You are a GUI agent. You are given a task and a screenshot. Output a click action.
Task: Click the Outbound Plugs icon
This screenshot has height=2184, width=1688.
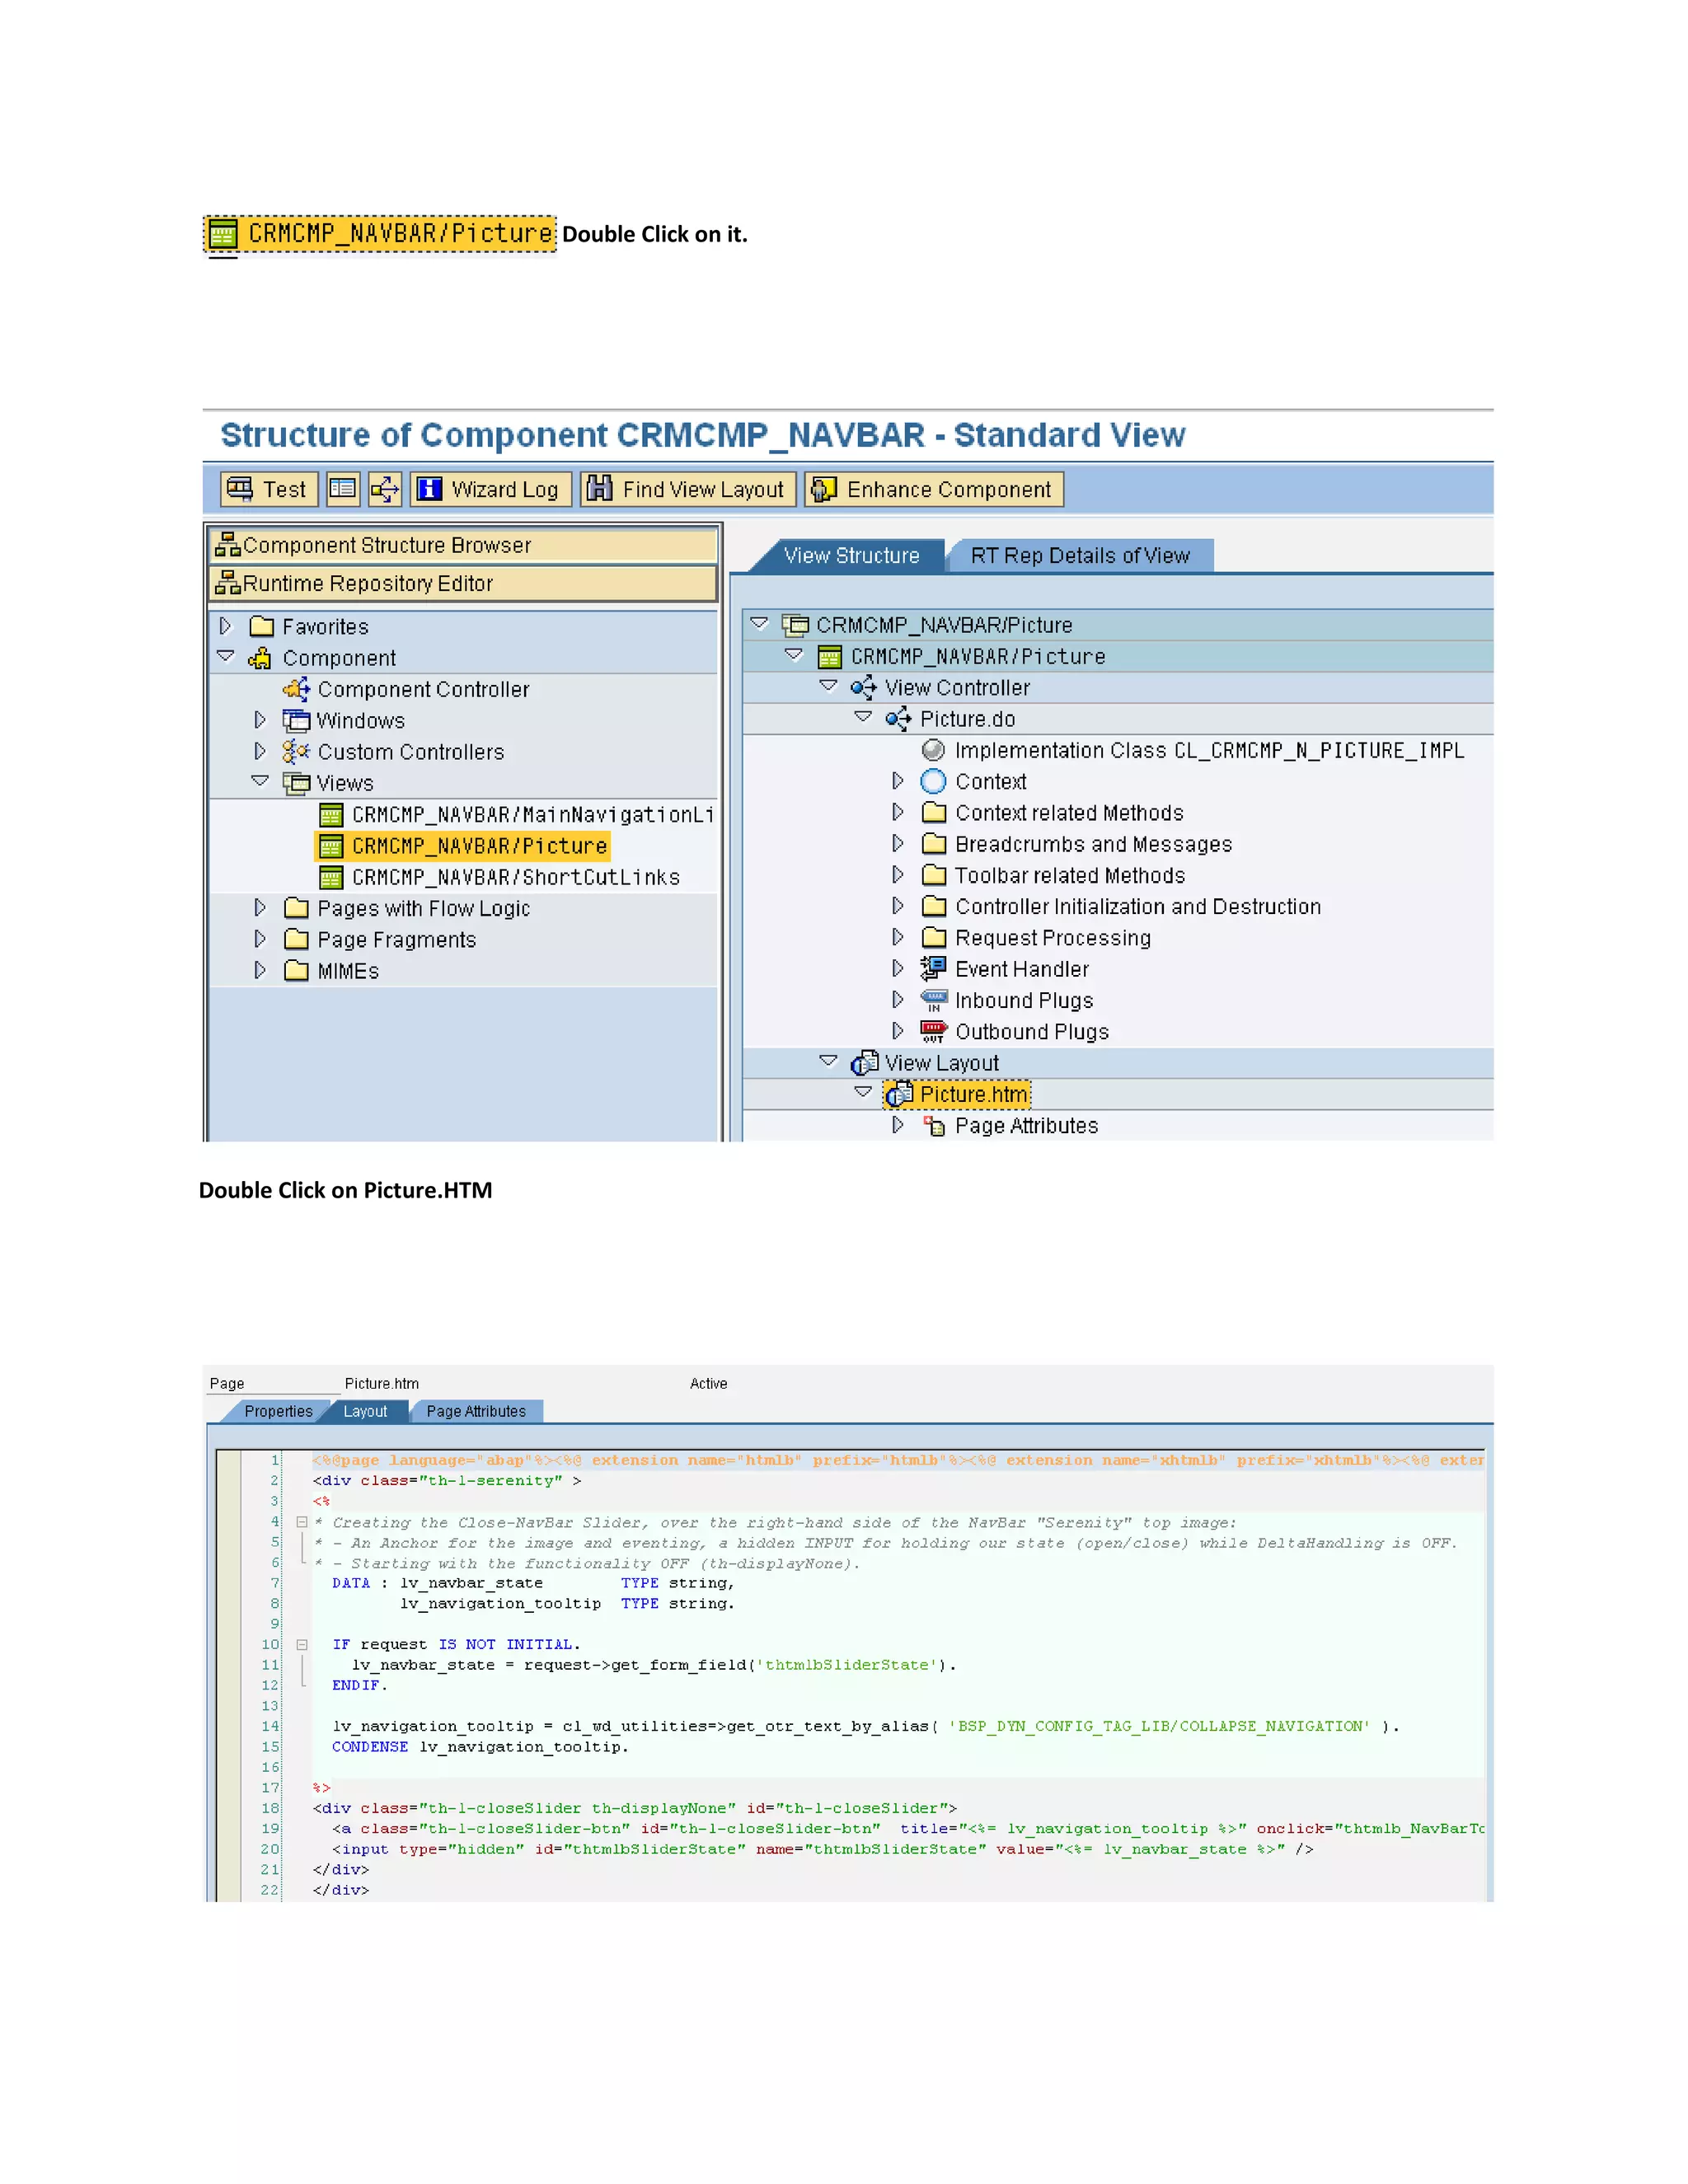click(933, 1031)
